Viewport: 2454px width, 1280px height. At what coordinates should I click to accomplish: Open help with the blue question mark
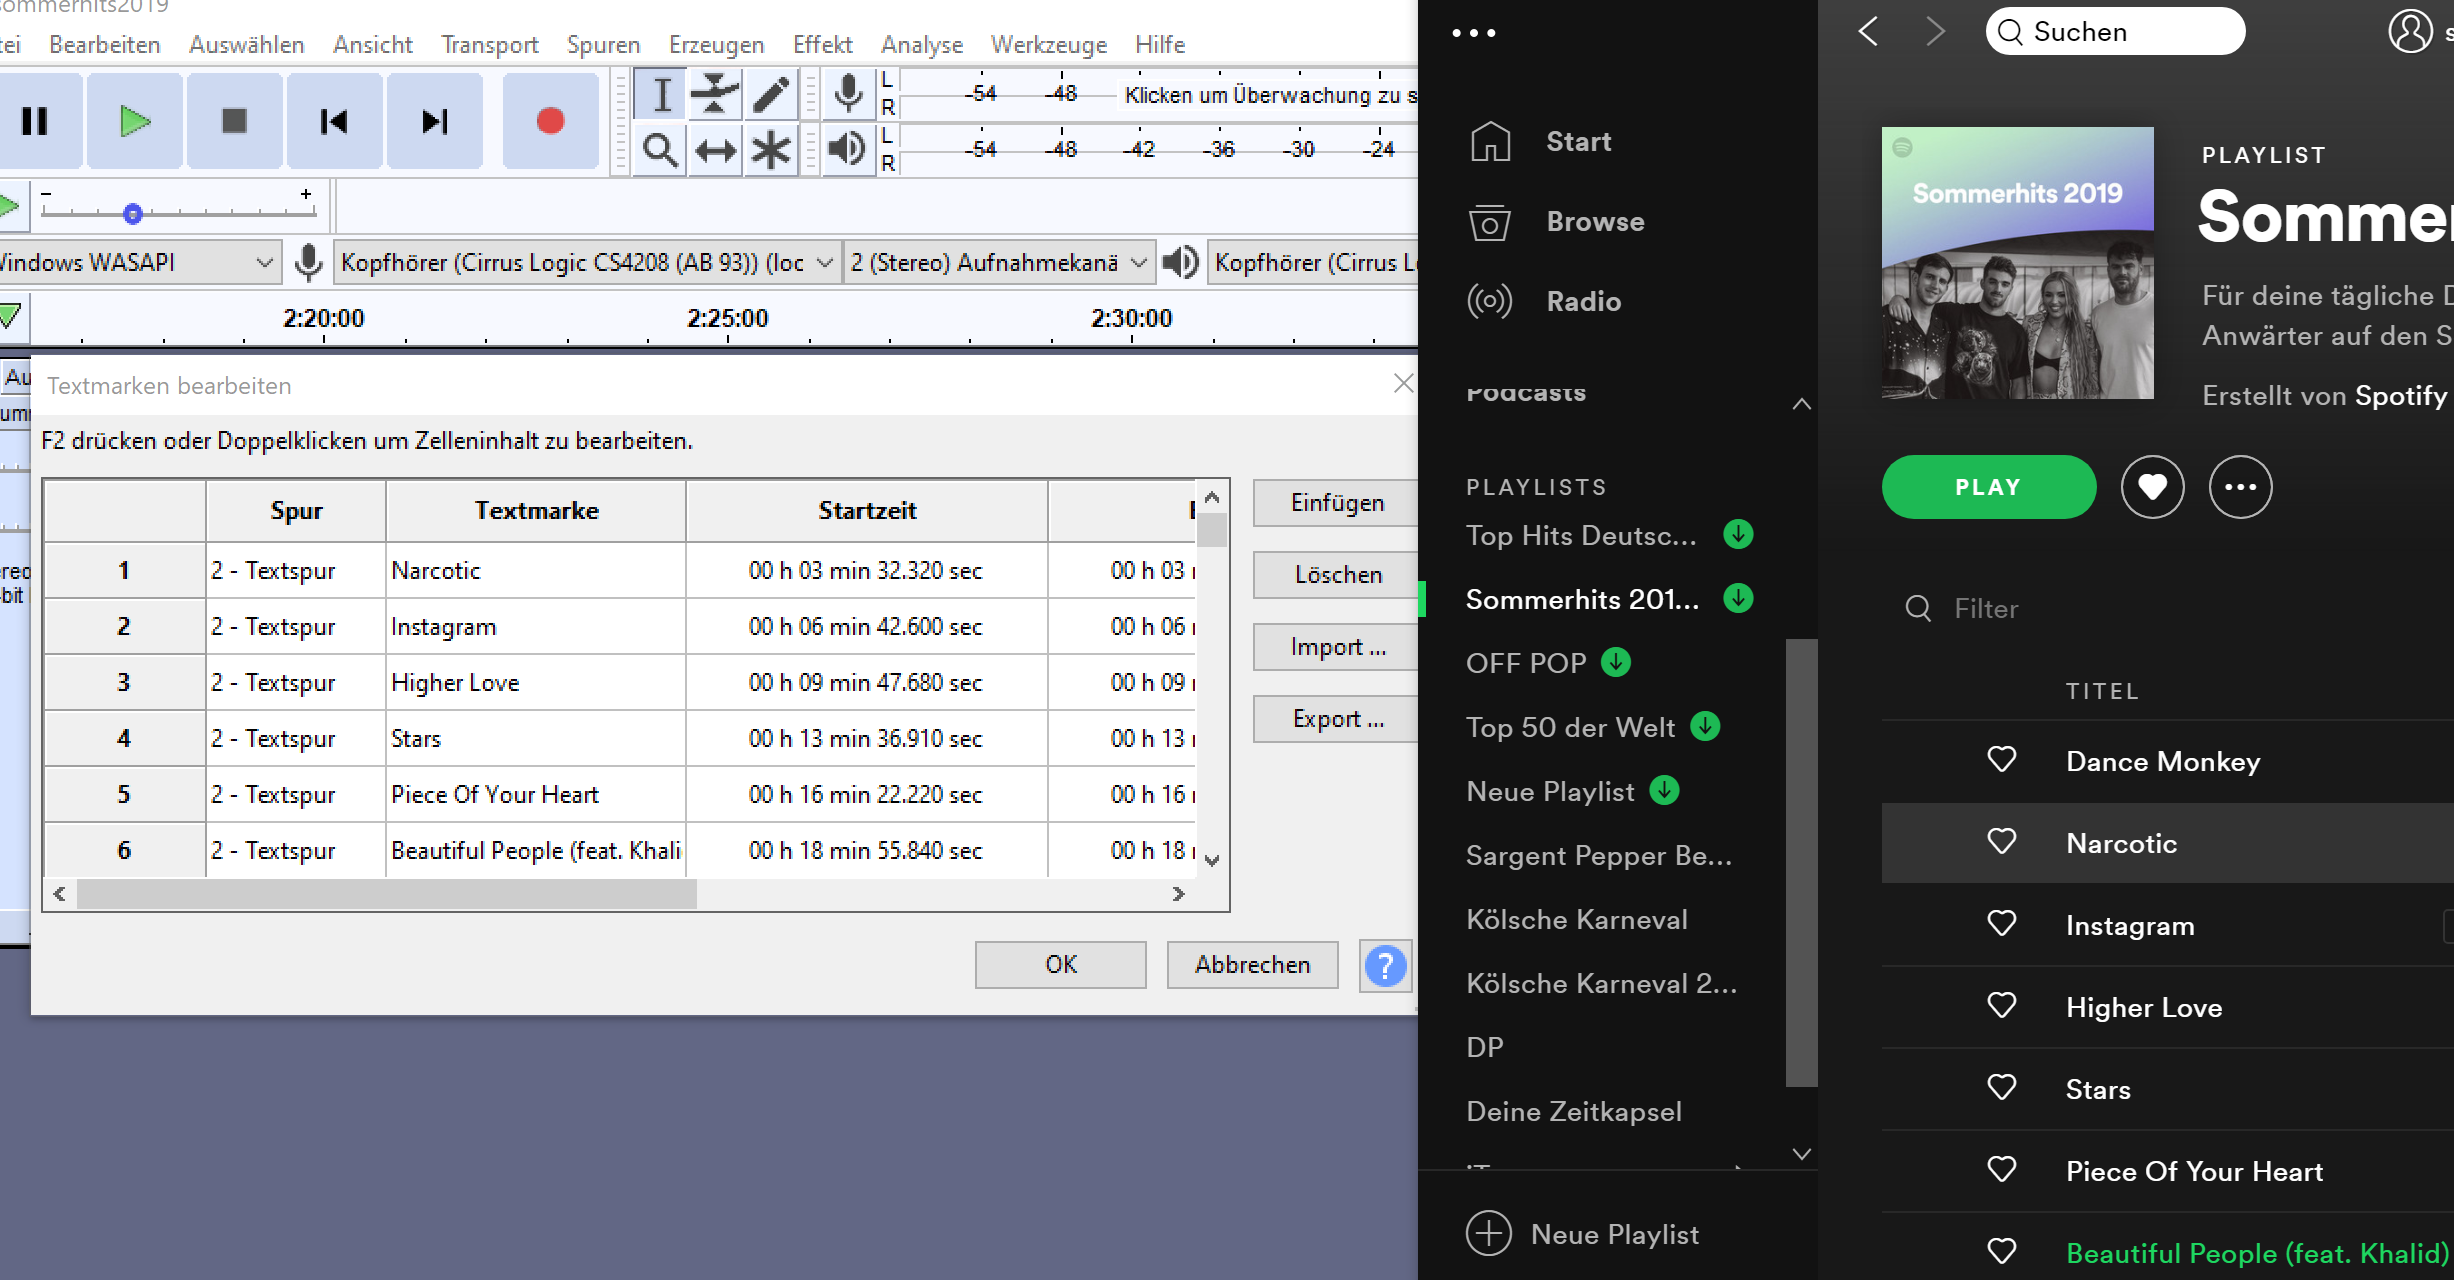tap(1385, 966)
